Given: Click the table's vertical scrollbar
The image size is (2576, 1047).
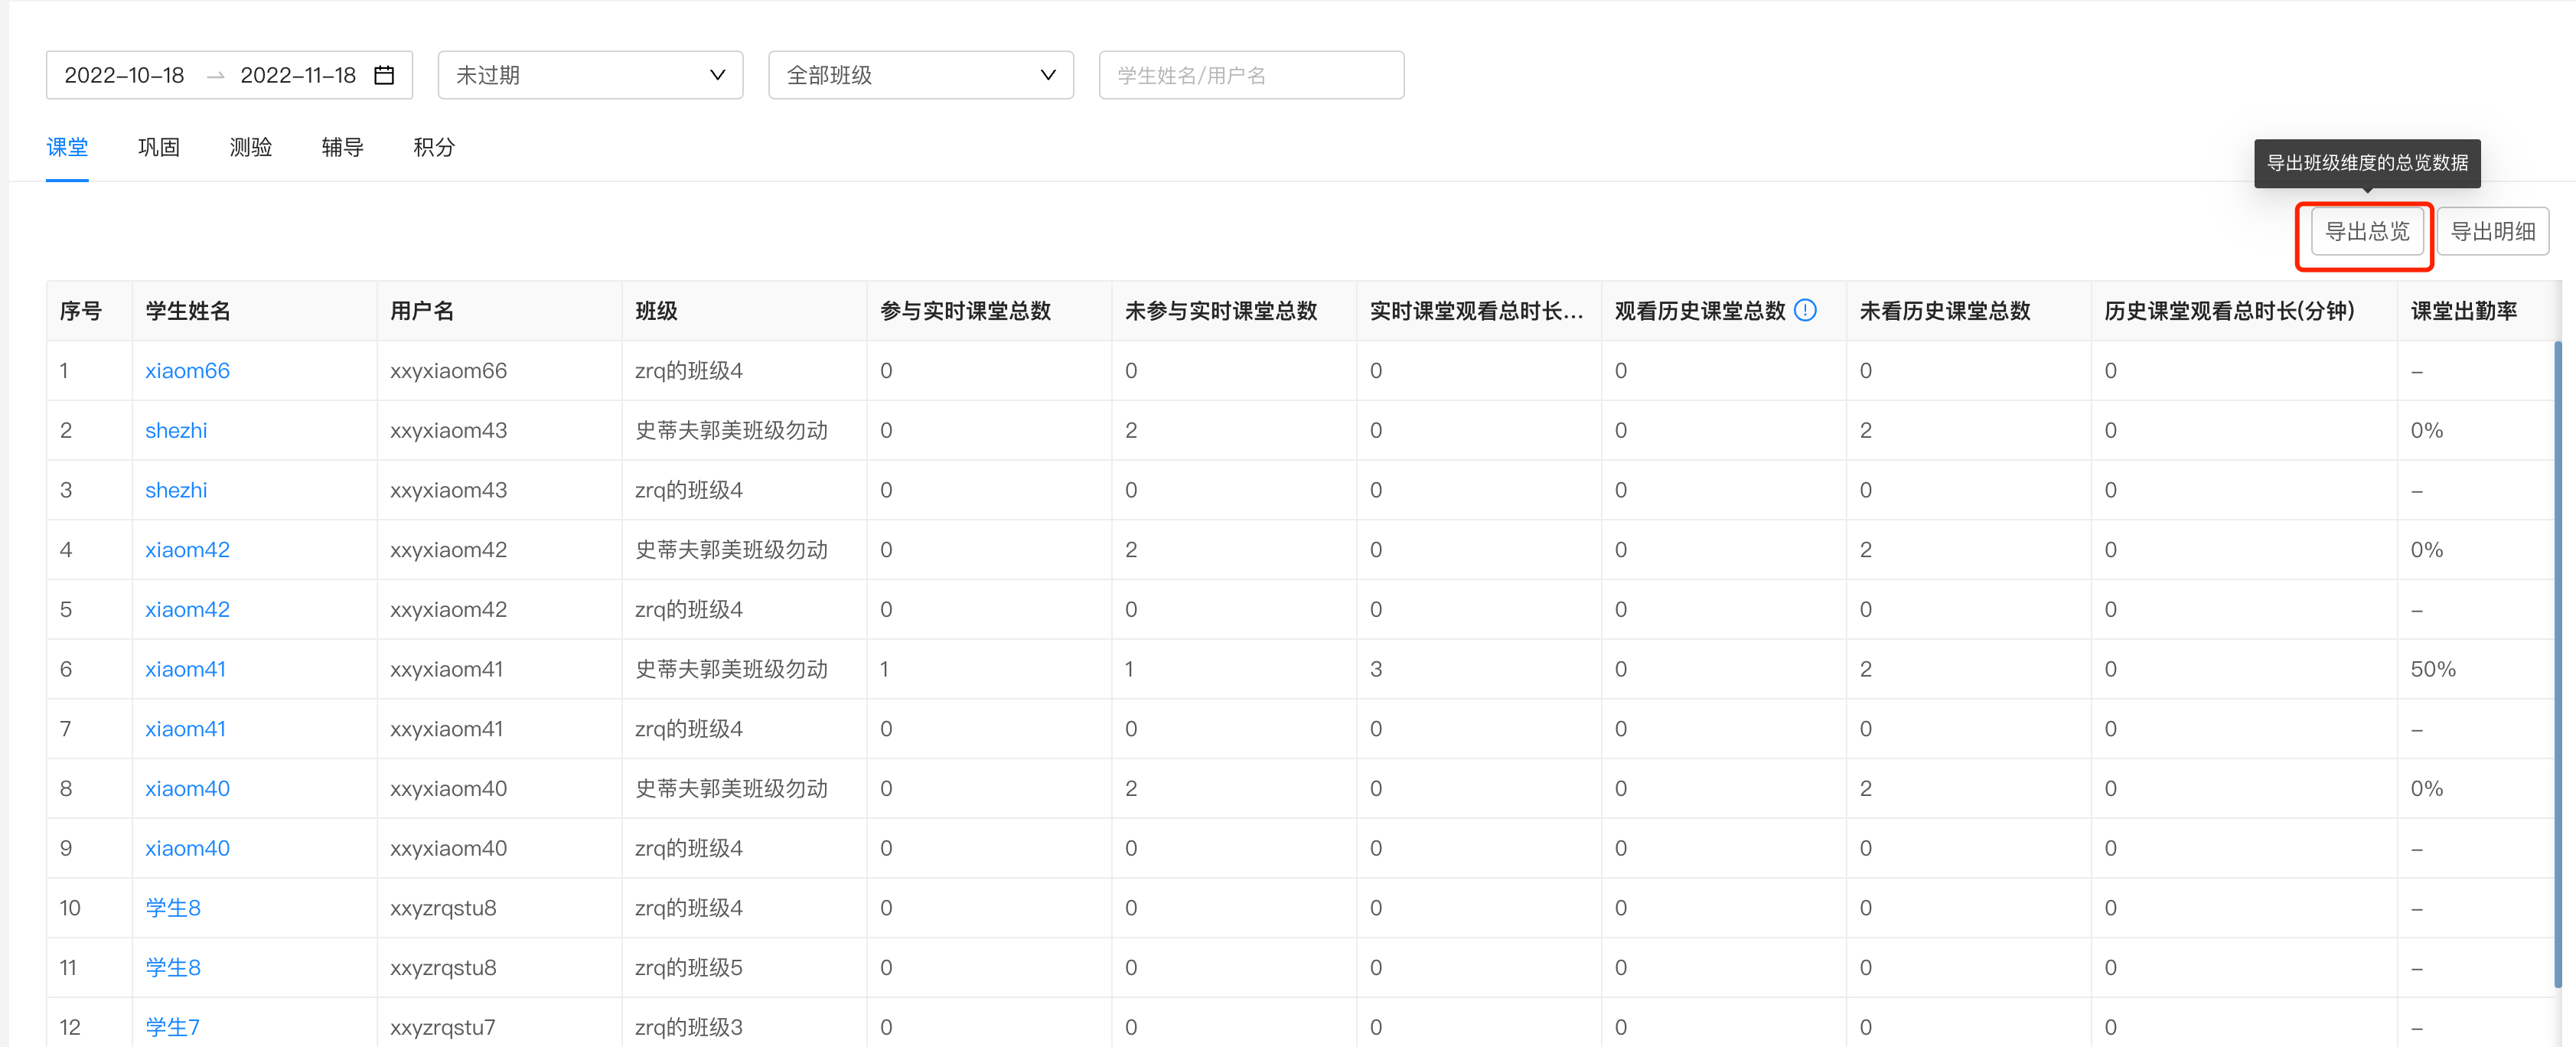Looking at the screenshot, I should click(x=2558, y=665).
